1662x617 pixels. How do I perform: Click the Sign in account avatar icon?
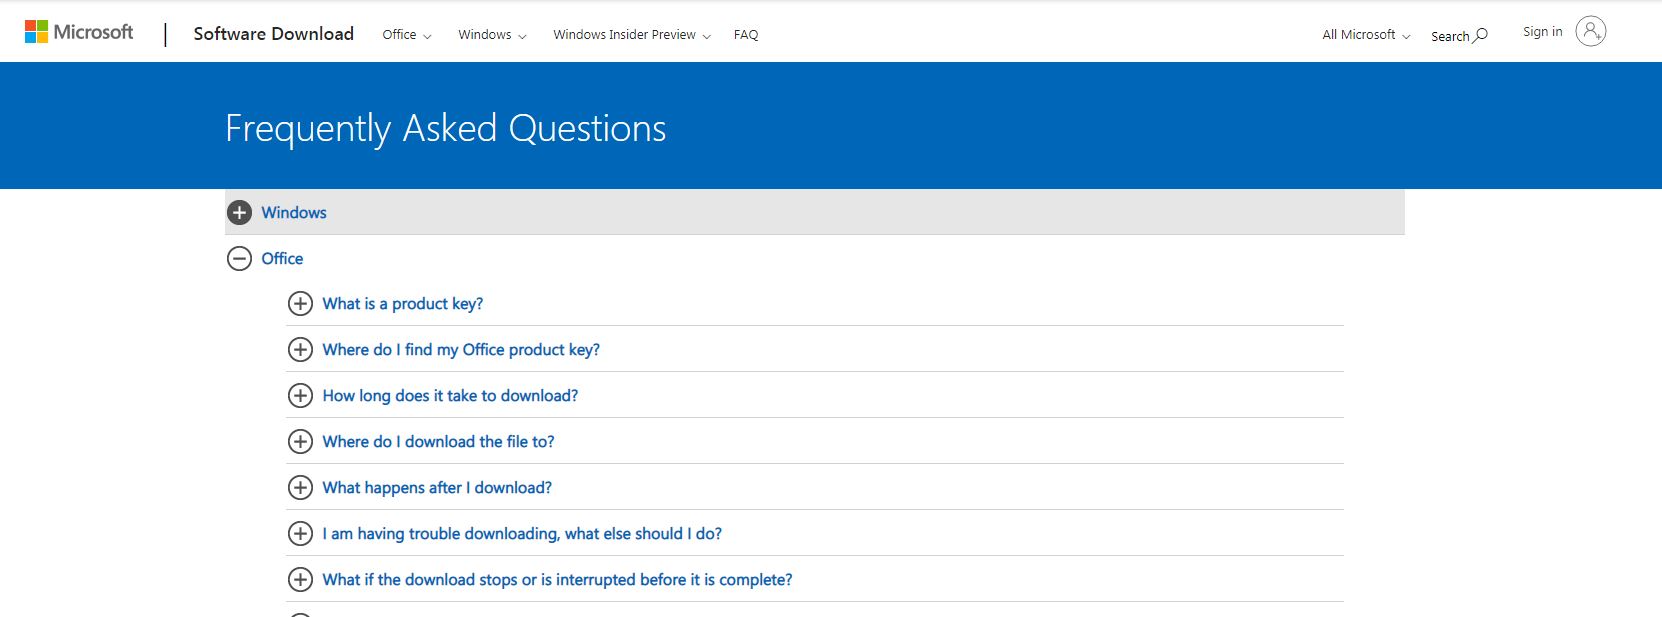(x=1590, y=32)
